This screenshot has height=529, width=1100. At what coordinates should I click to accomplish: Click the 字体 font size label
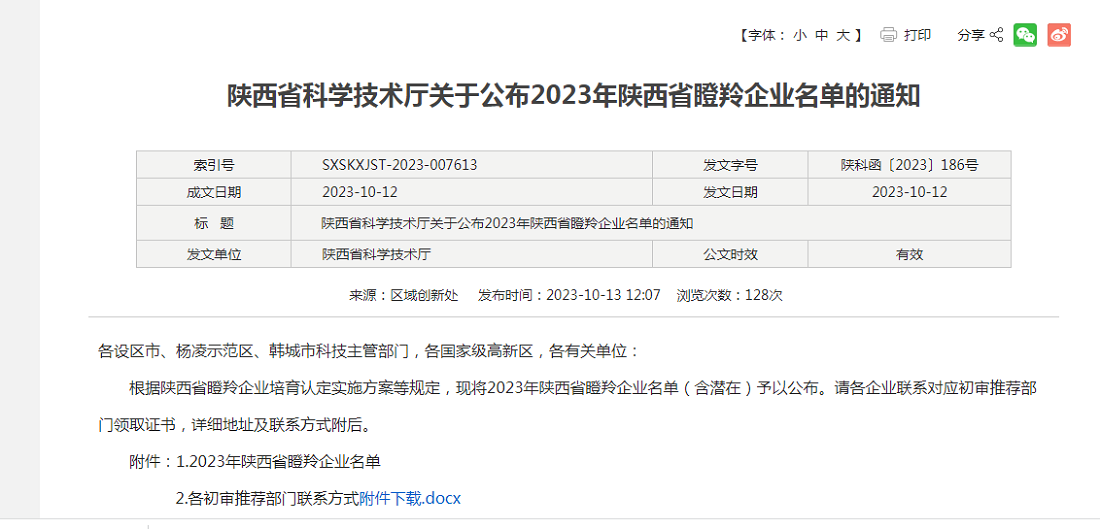tap(763, 35)
